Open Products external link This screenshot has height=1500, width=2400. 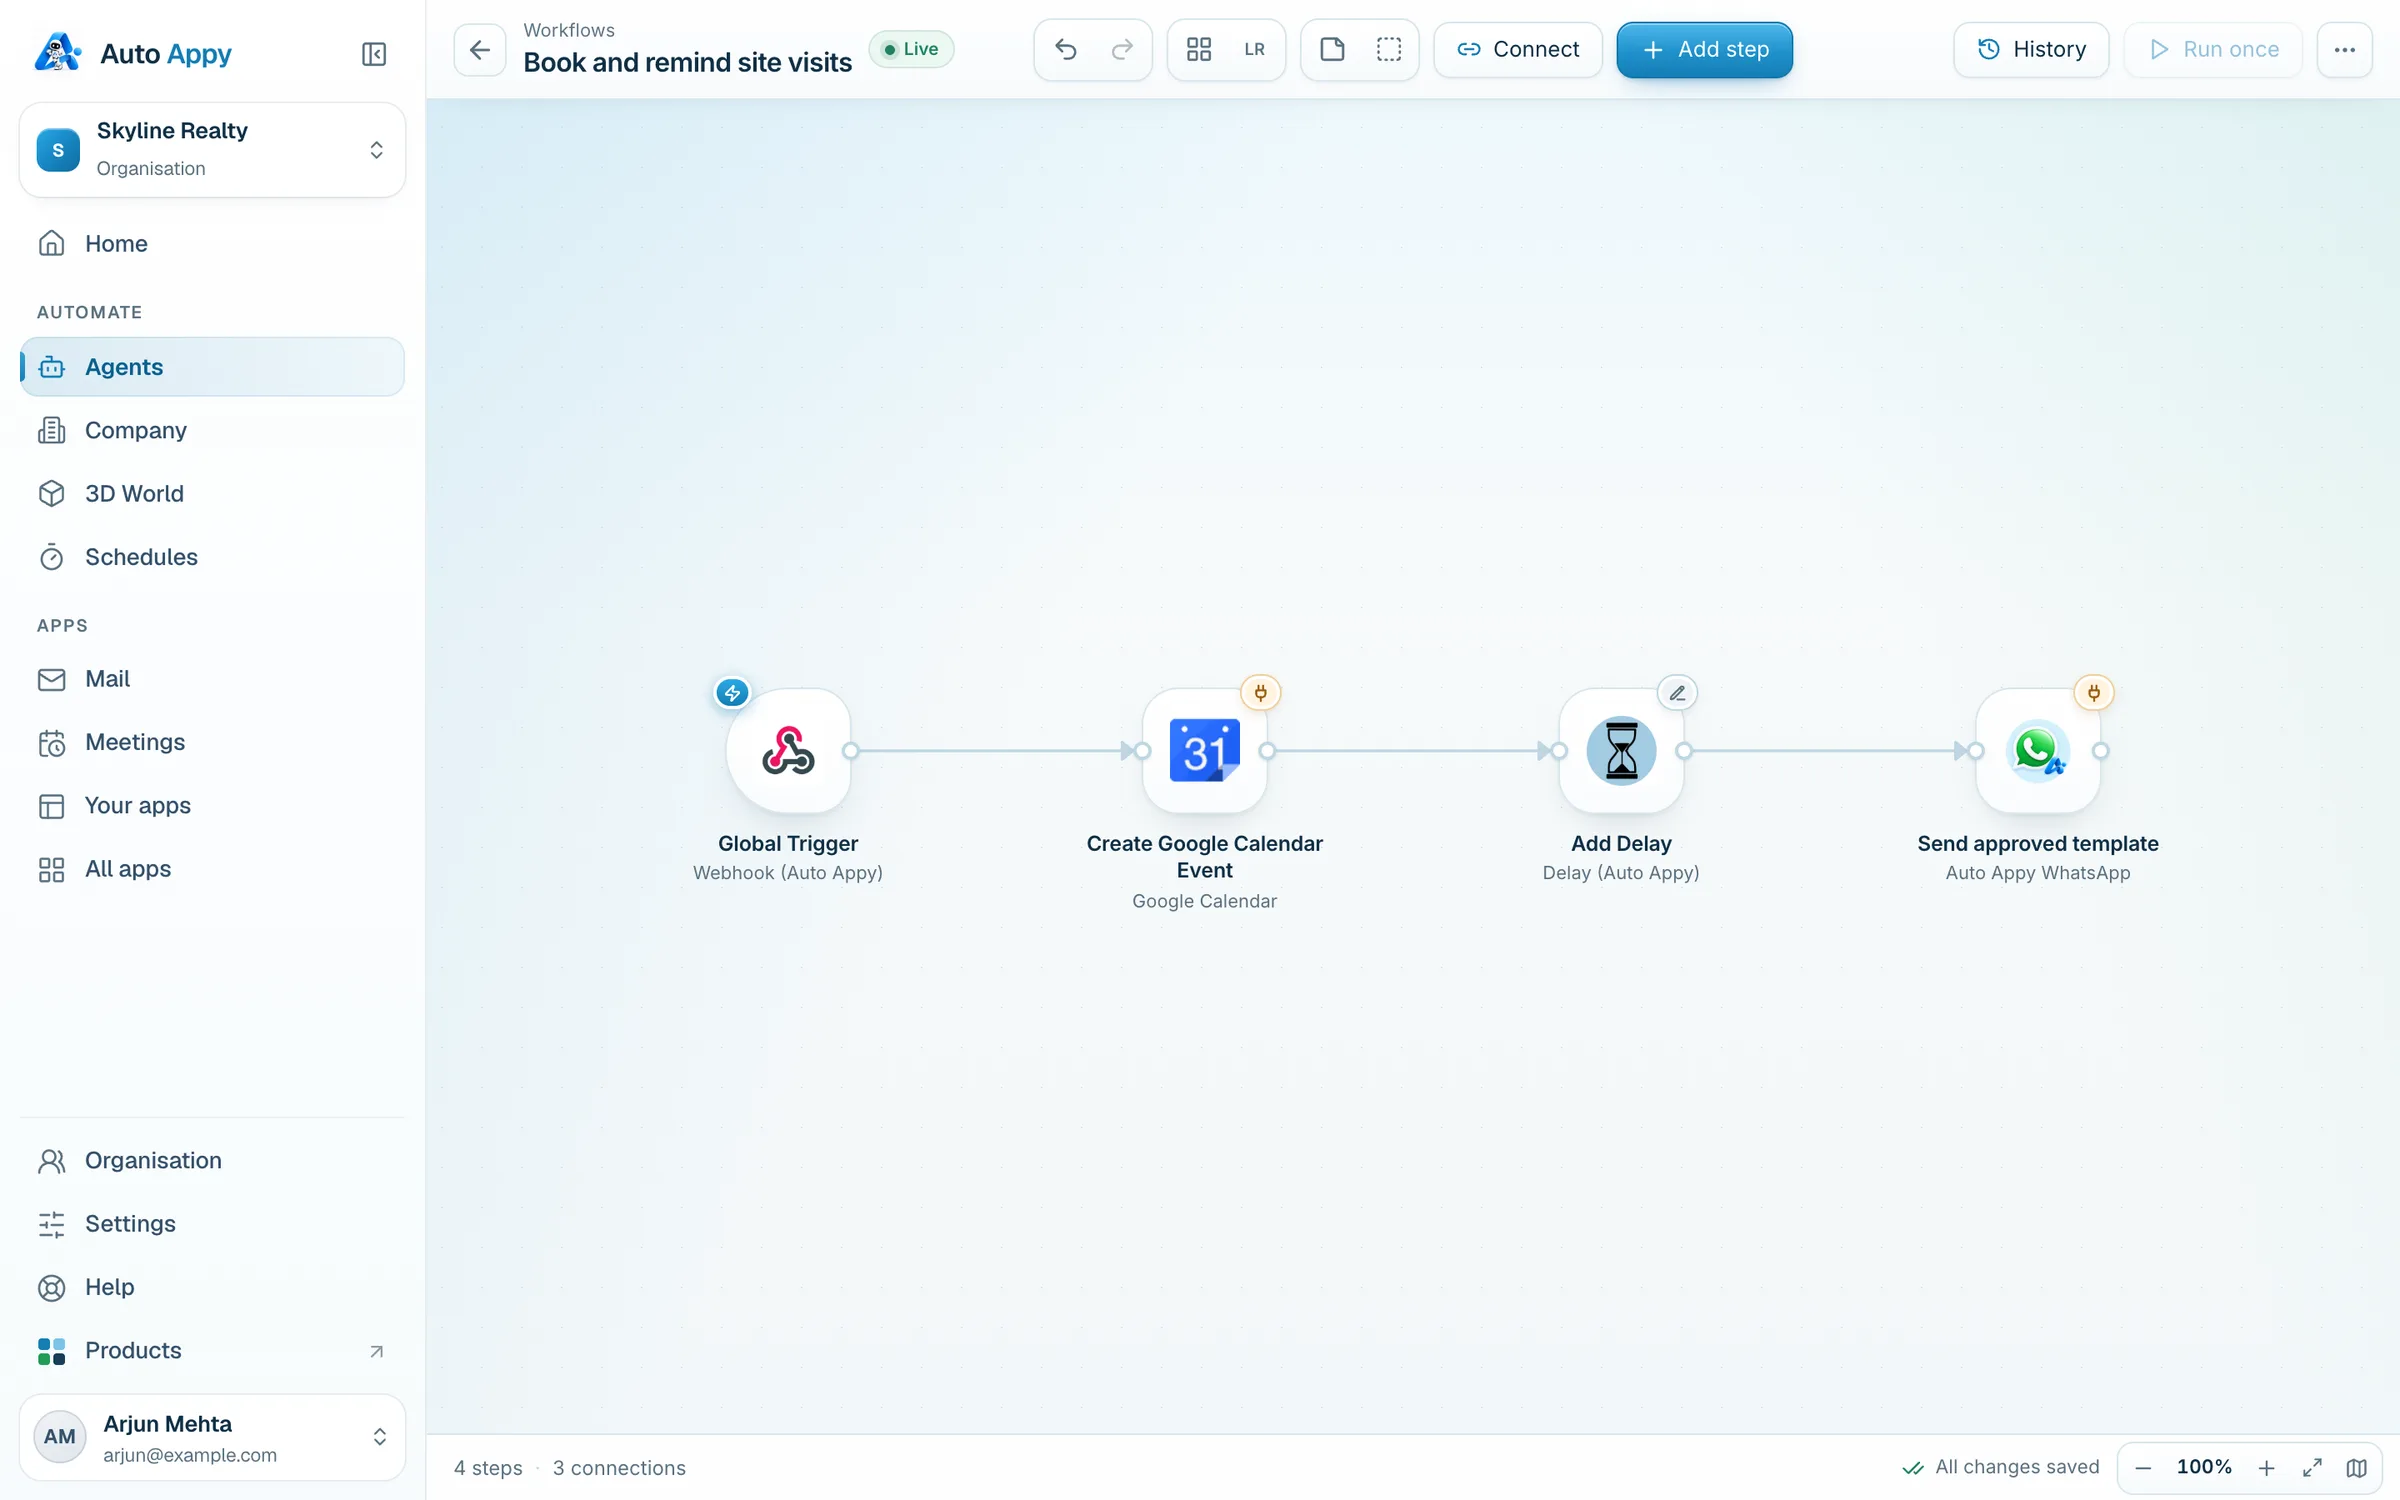(x=212, y=1350)
